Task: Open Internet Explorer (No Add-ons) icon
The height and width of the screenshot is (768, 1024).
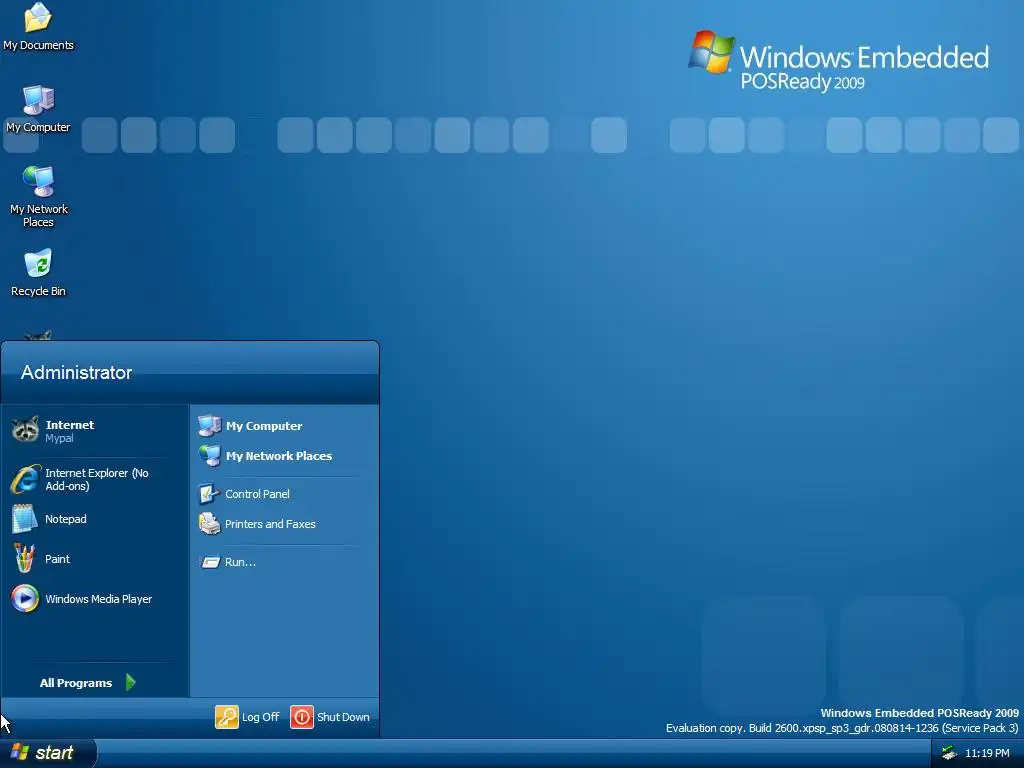Action: pyautogui.click(x=25, y=479)
